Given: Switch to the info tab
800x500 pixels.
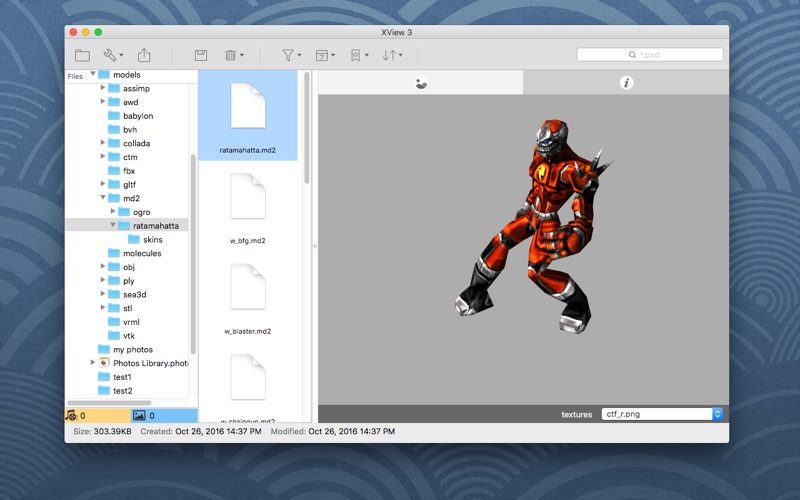Looking at the screenshot, I should [626, 83].
